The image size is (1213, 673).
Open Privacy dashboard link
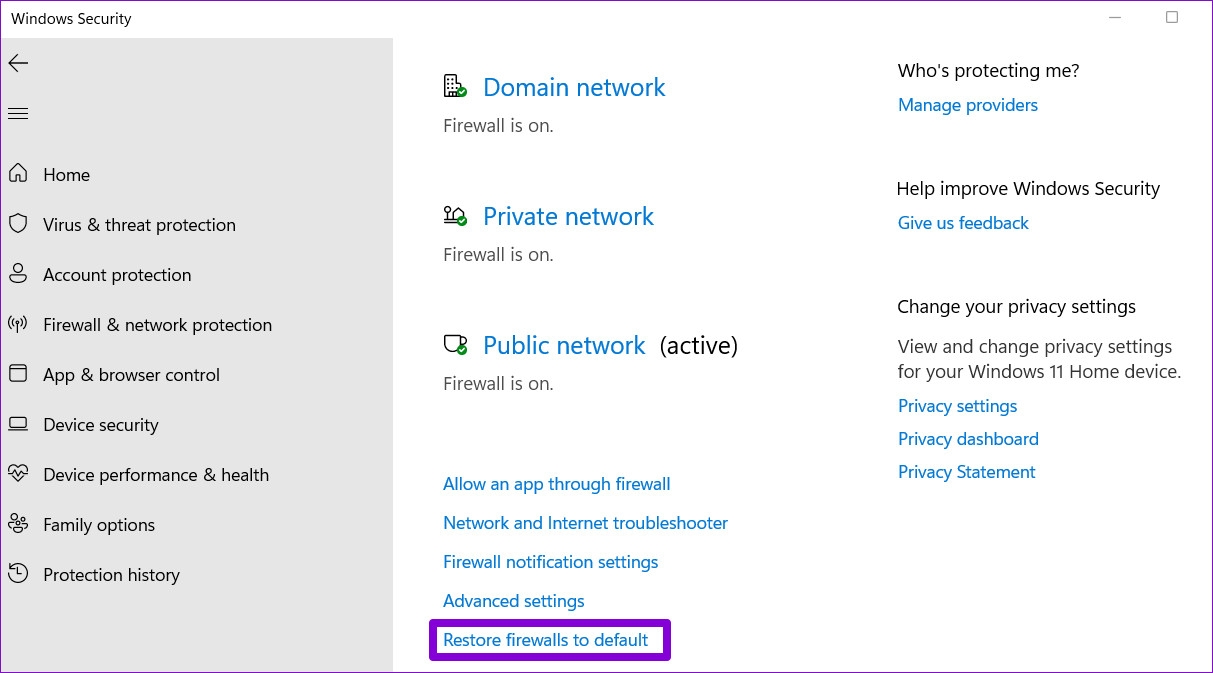click(968, 439)
